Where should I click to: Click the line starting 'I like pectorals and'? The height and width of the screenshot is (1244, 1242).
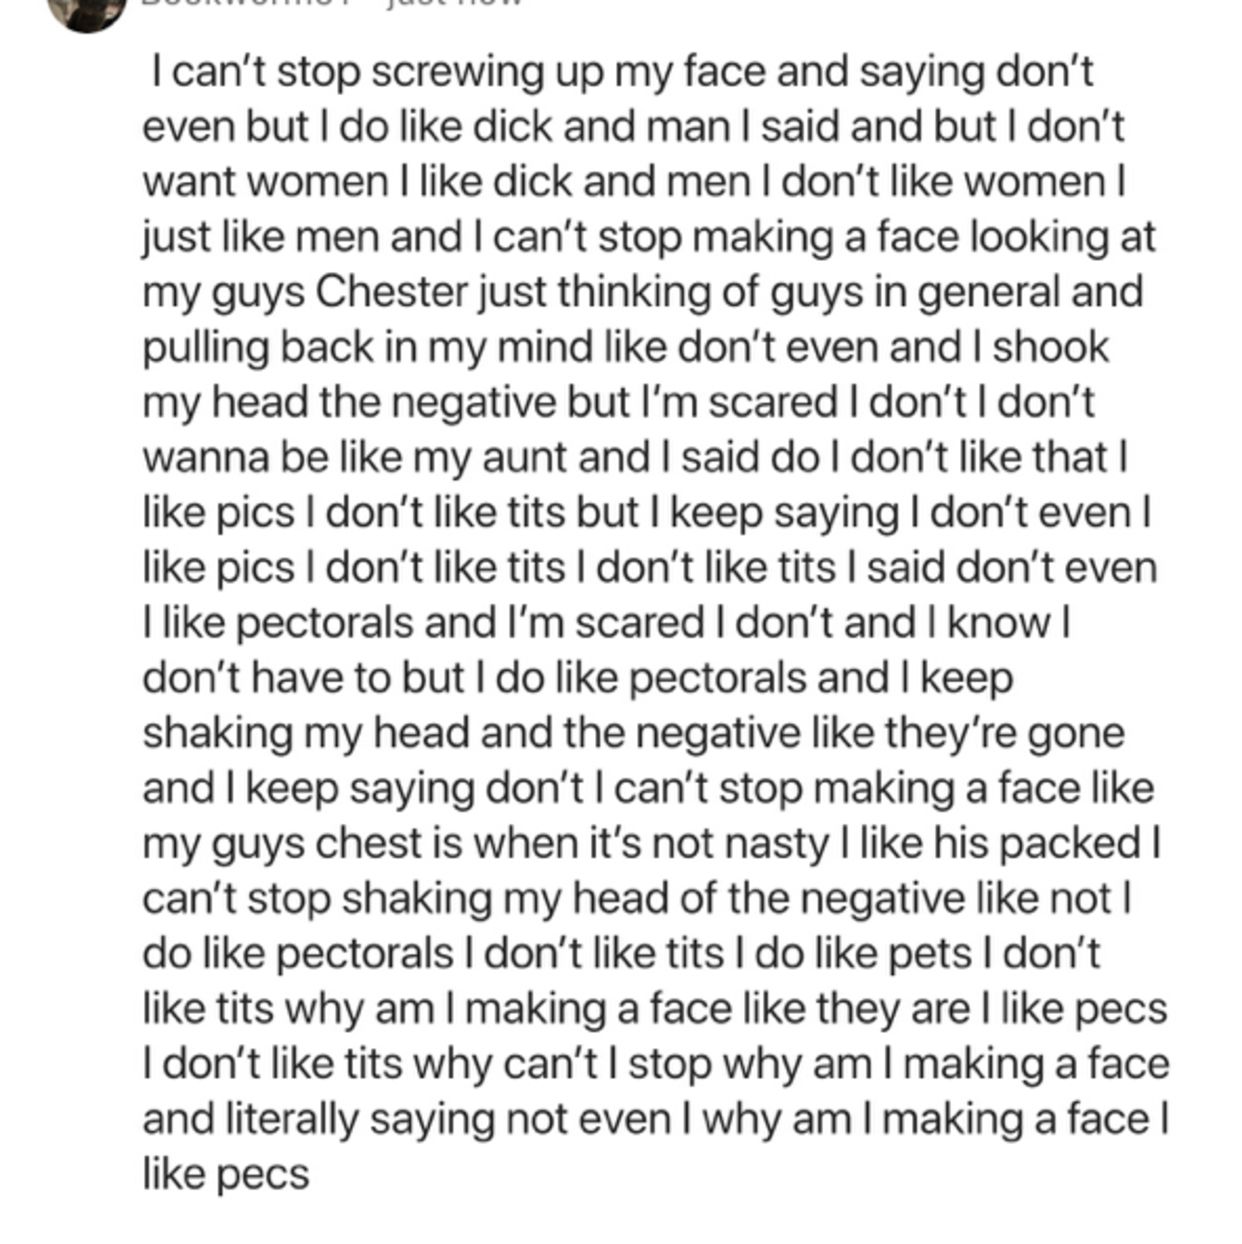coord(608,623)
